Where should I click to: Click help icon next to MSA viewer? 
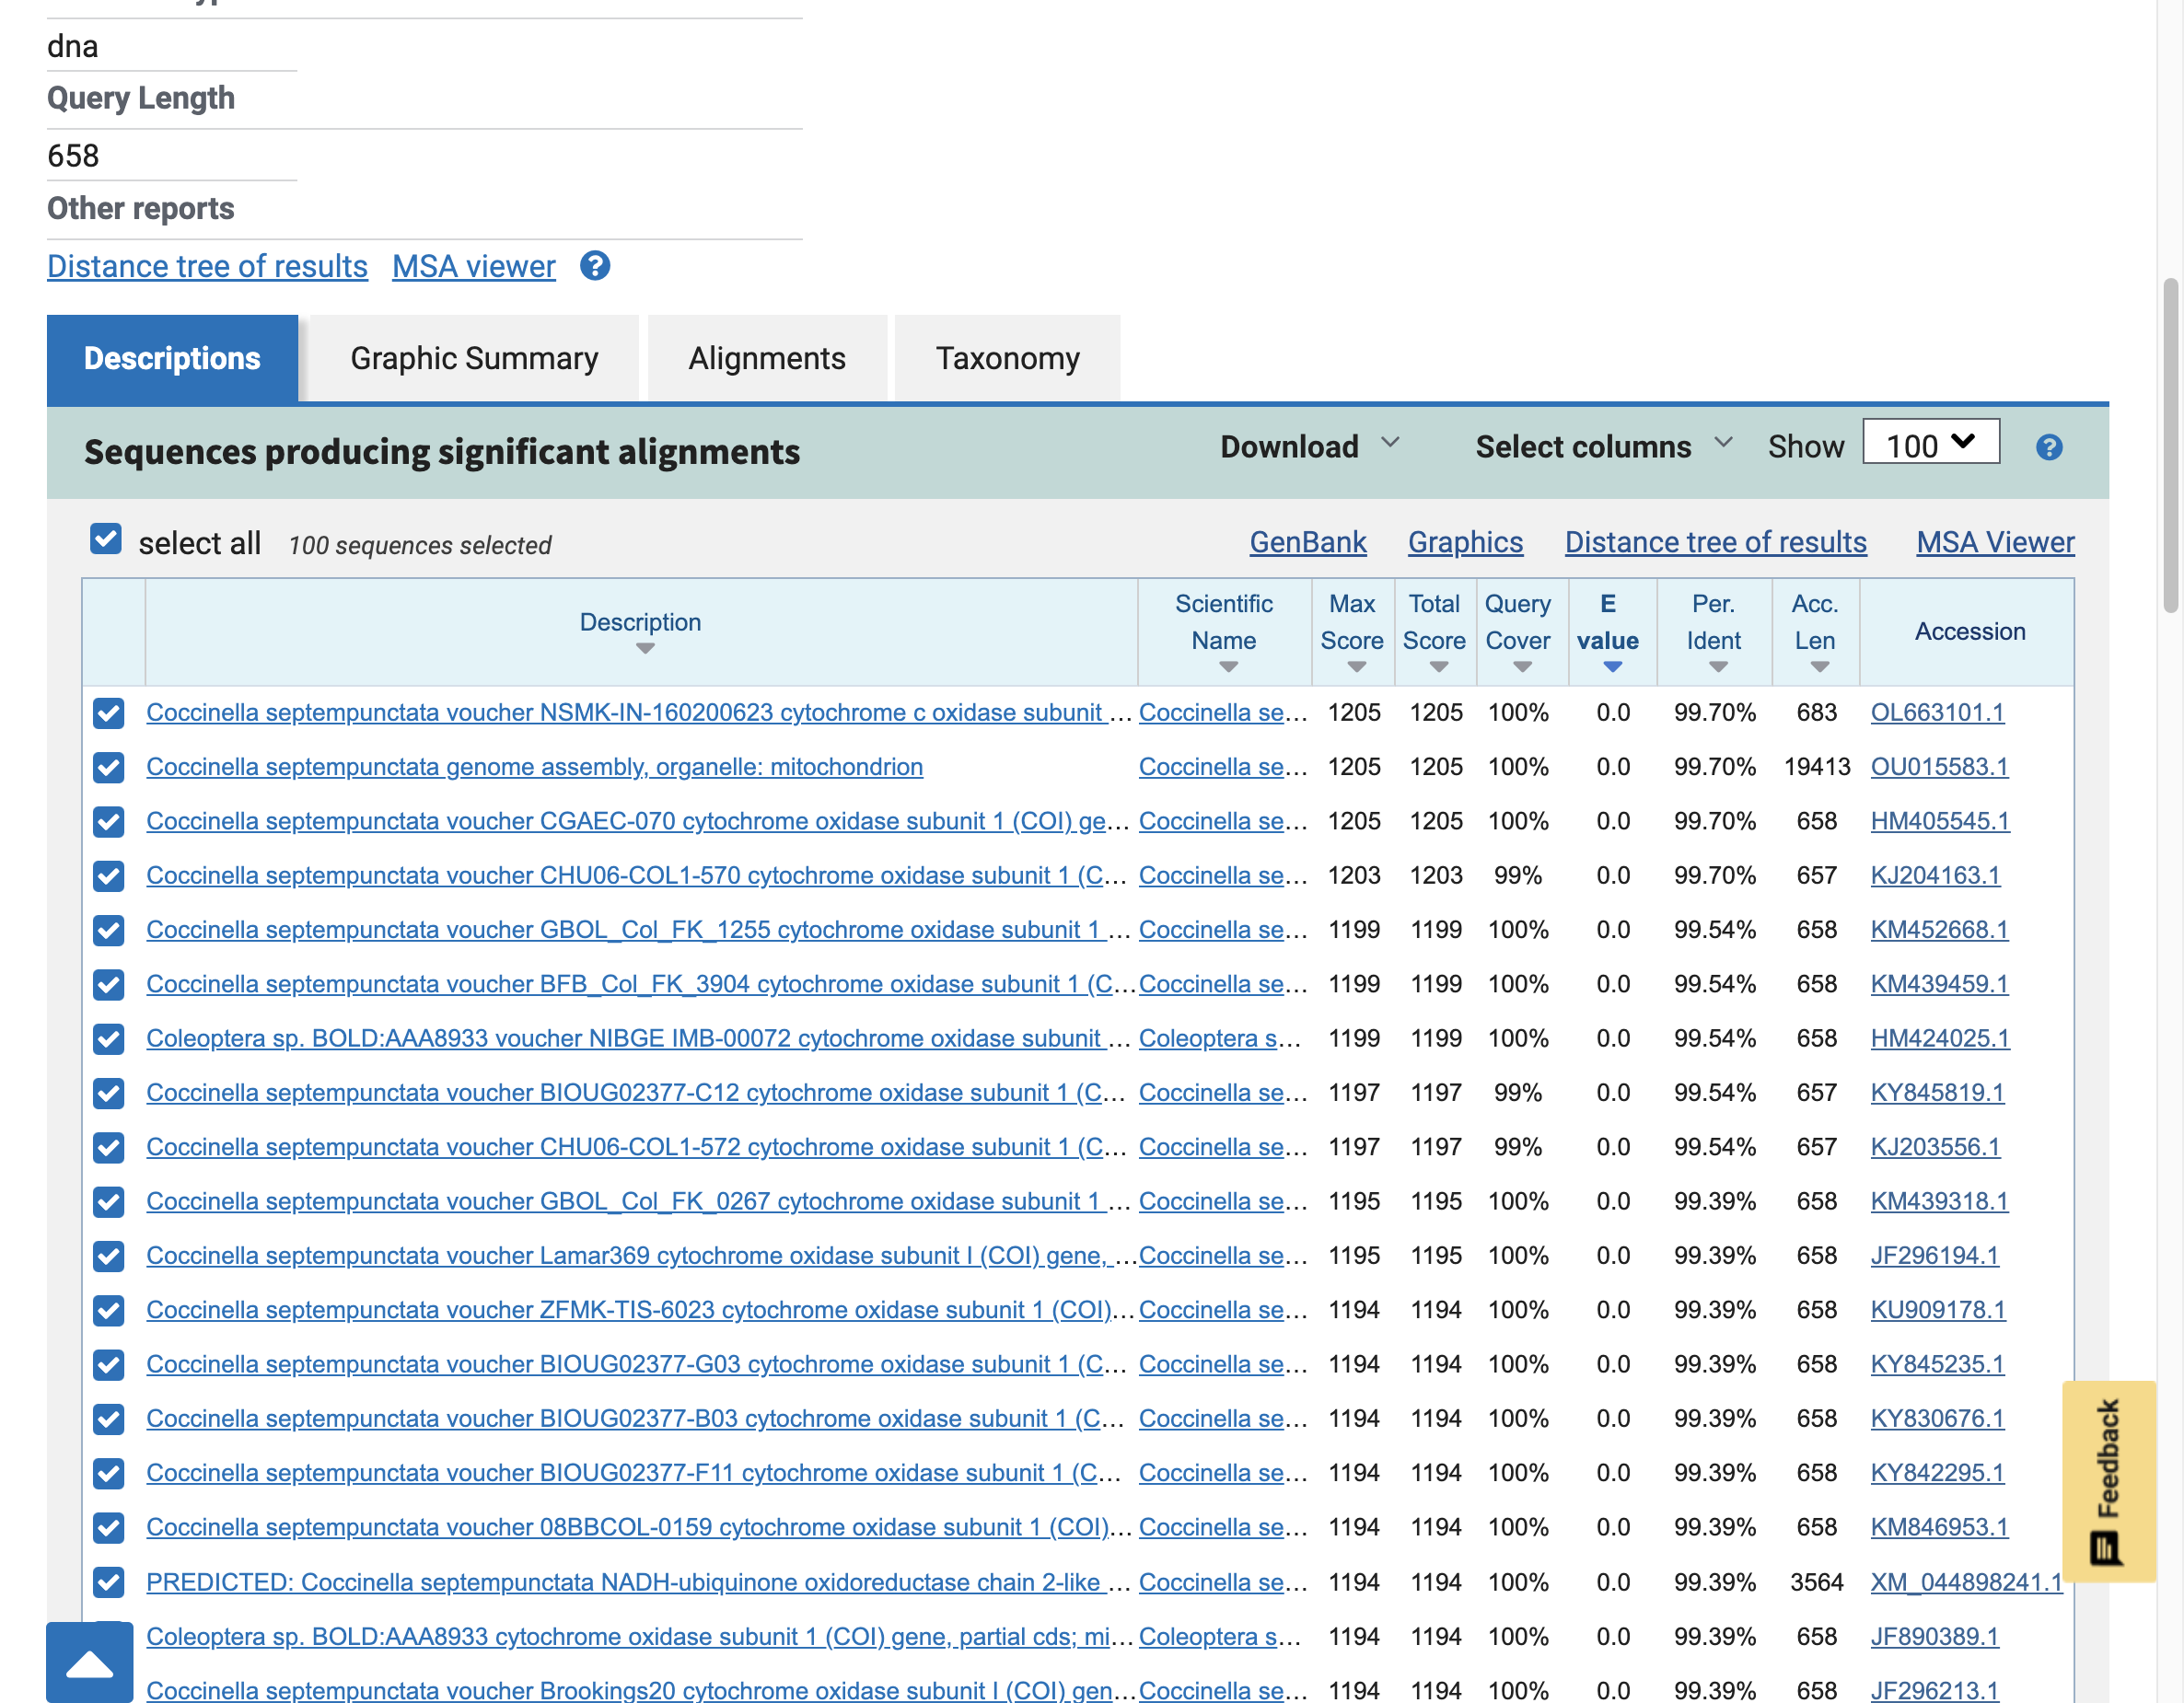tap(595, 266)
